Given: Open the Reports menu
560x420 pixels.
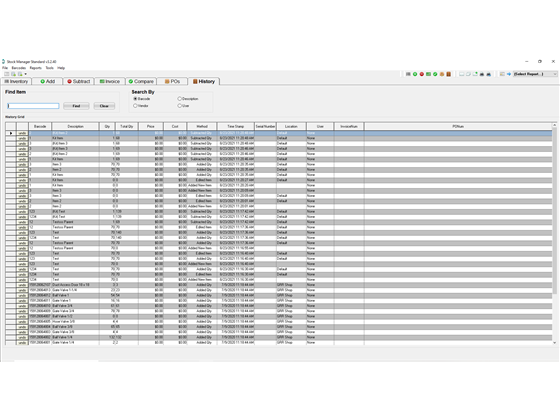Looking at the screenshot, I should point(35,68).
